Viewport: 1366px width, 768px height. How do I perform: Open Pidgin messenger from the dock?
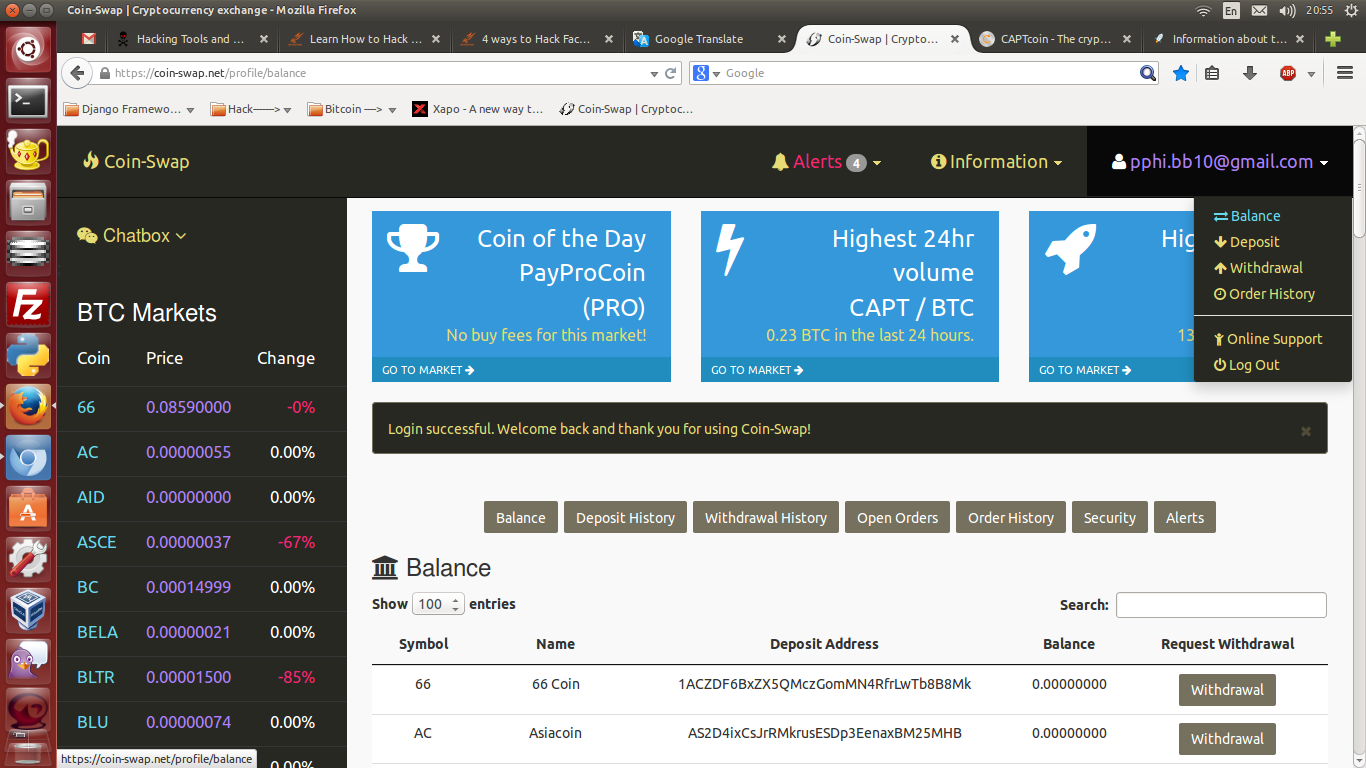(28, 662)
